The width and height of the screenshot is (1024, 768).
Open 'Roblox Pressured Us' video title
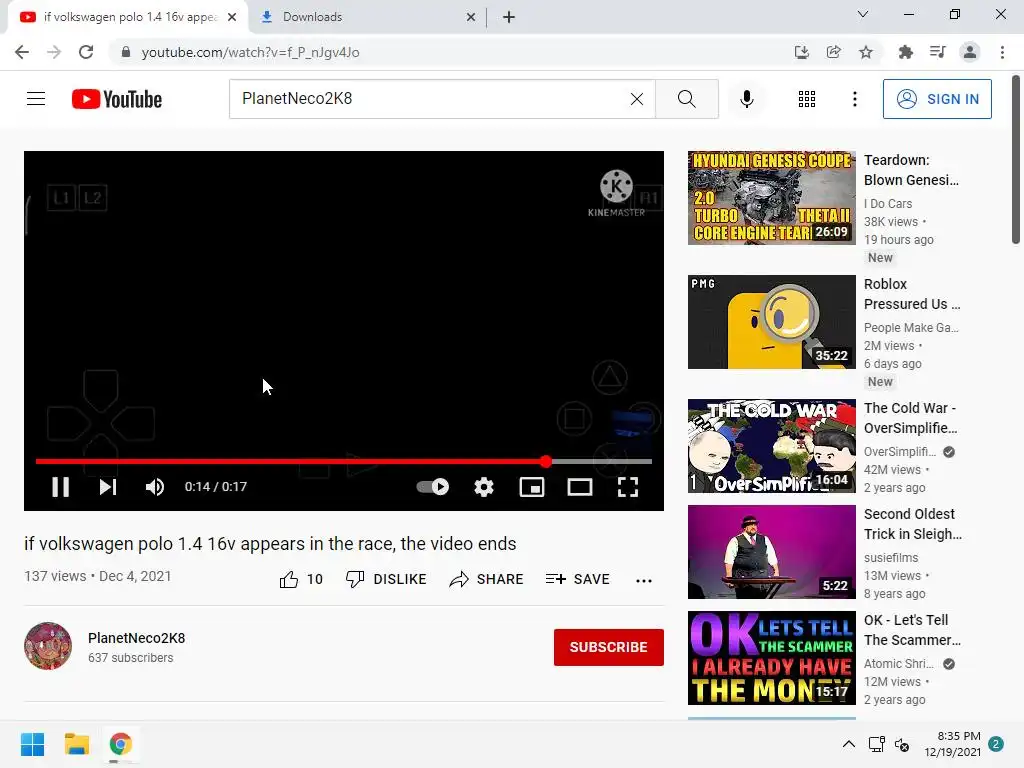click(912, 294)
